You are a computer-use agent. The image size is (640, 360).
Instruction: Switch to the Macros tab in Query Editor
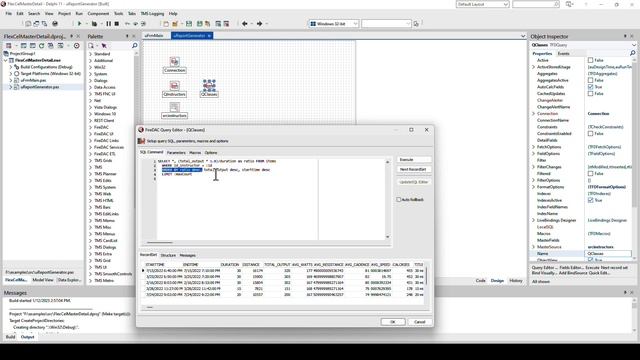(x=195, y=153)
